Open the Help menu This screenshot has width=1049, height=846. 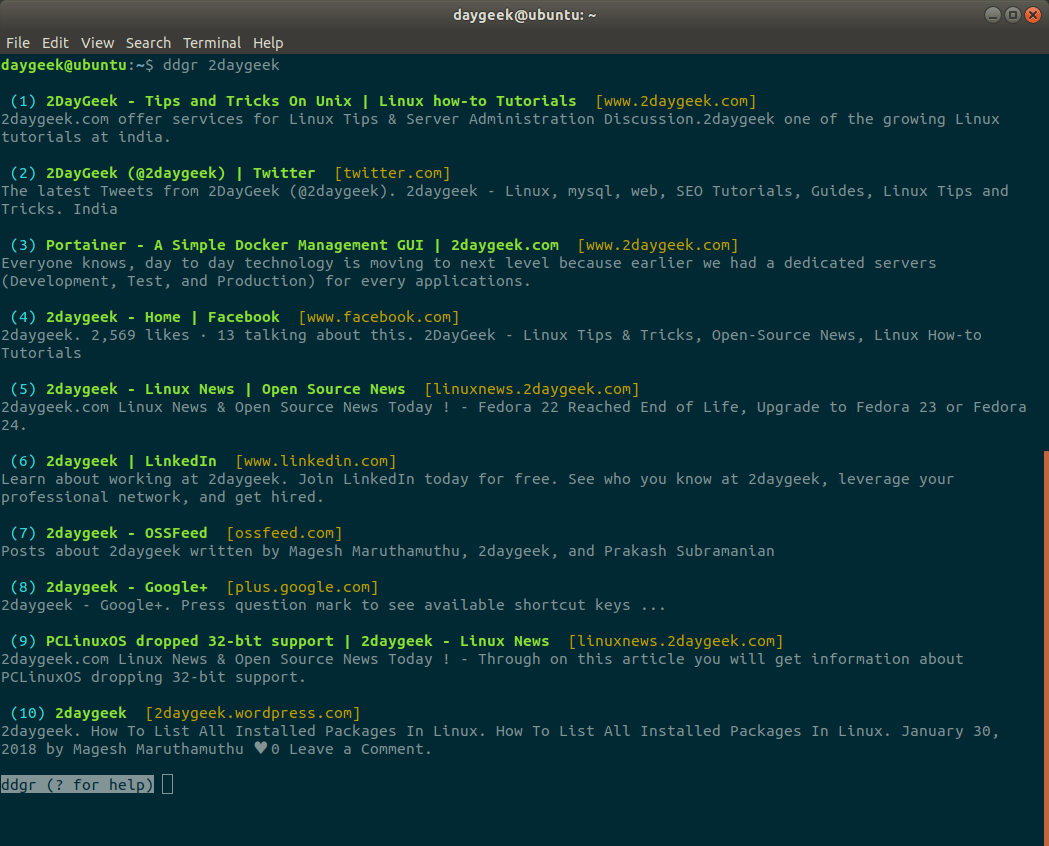pyautogui.click(x=268, y=43)
